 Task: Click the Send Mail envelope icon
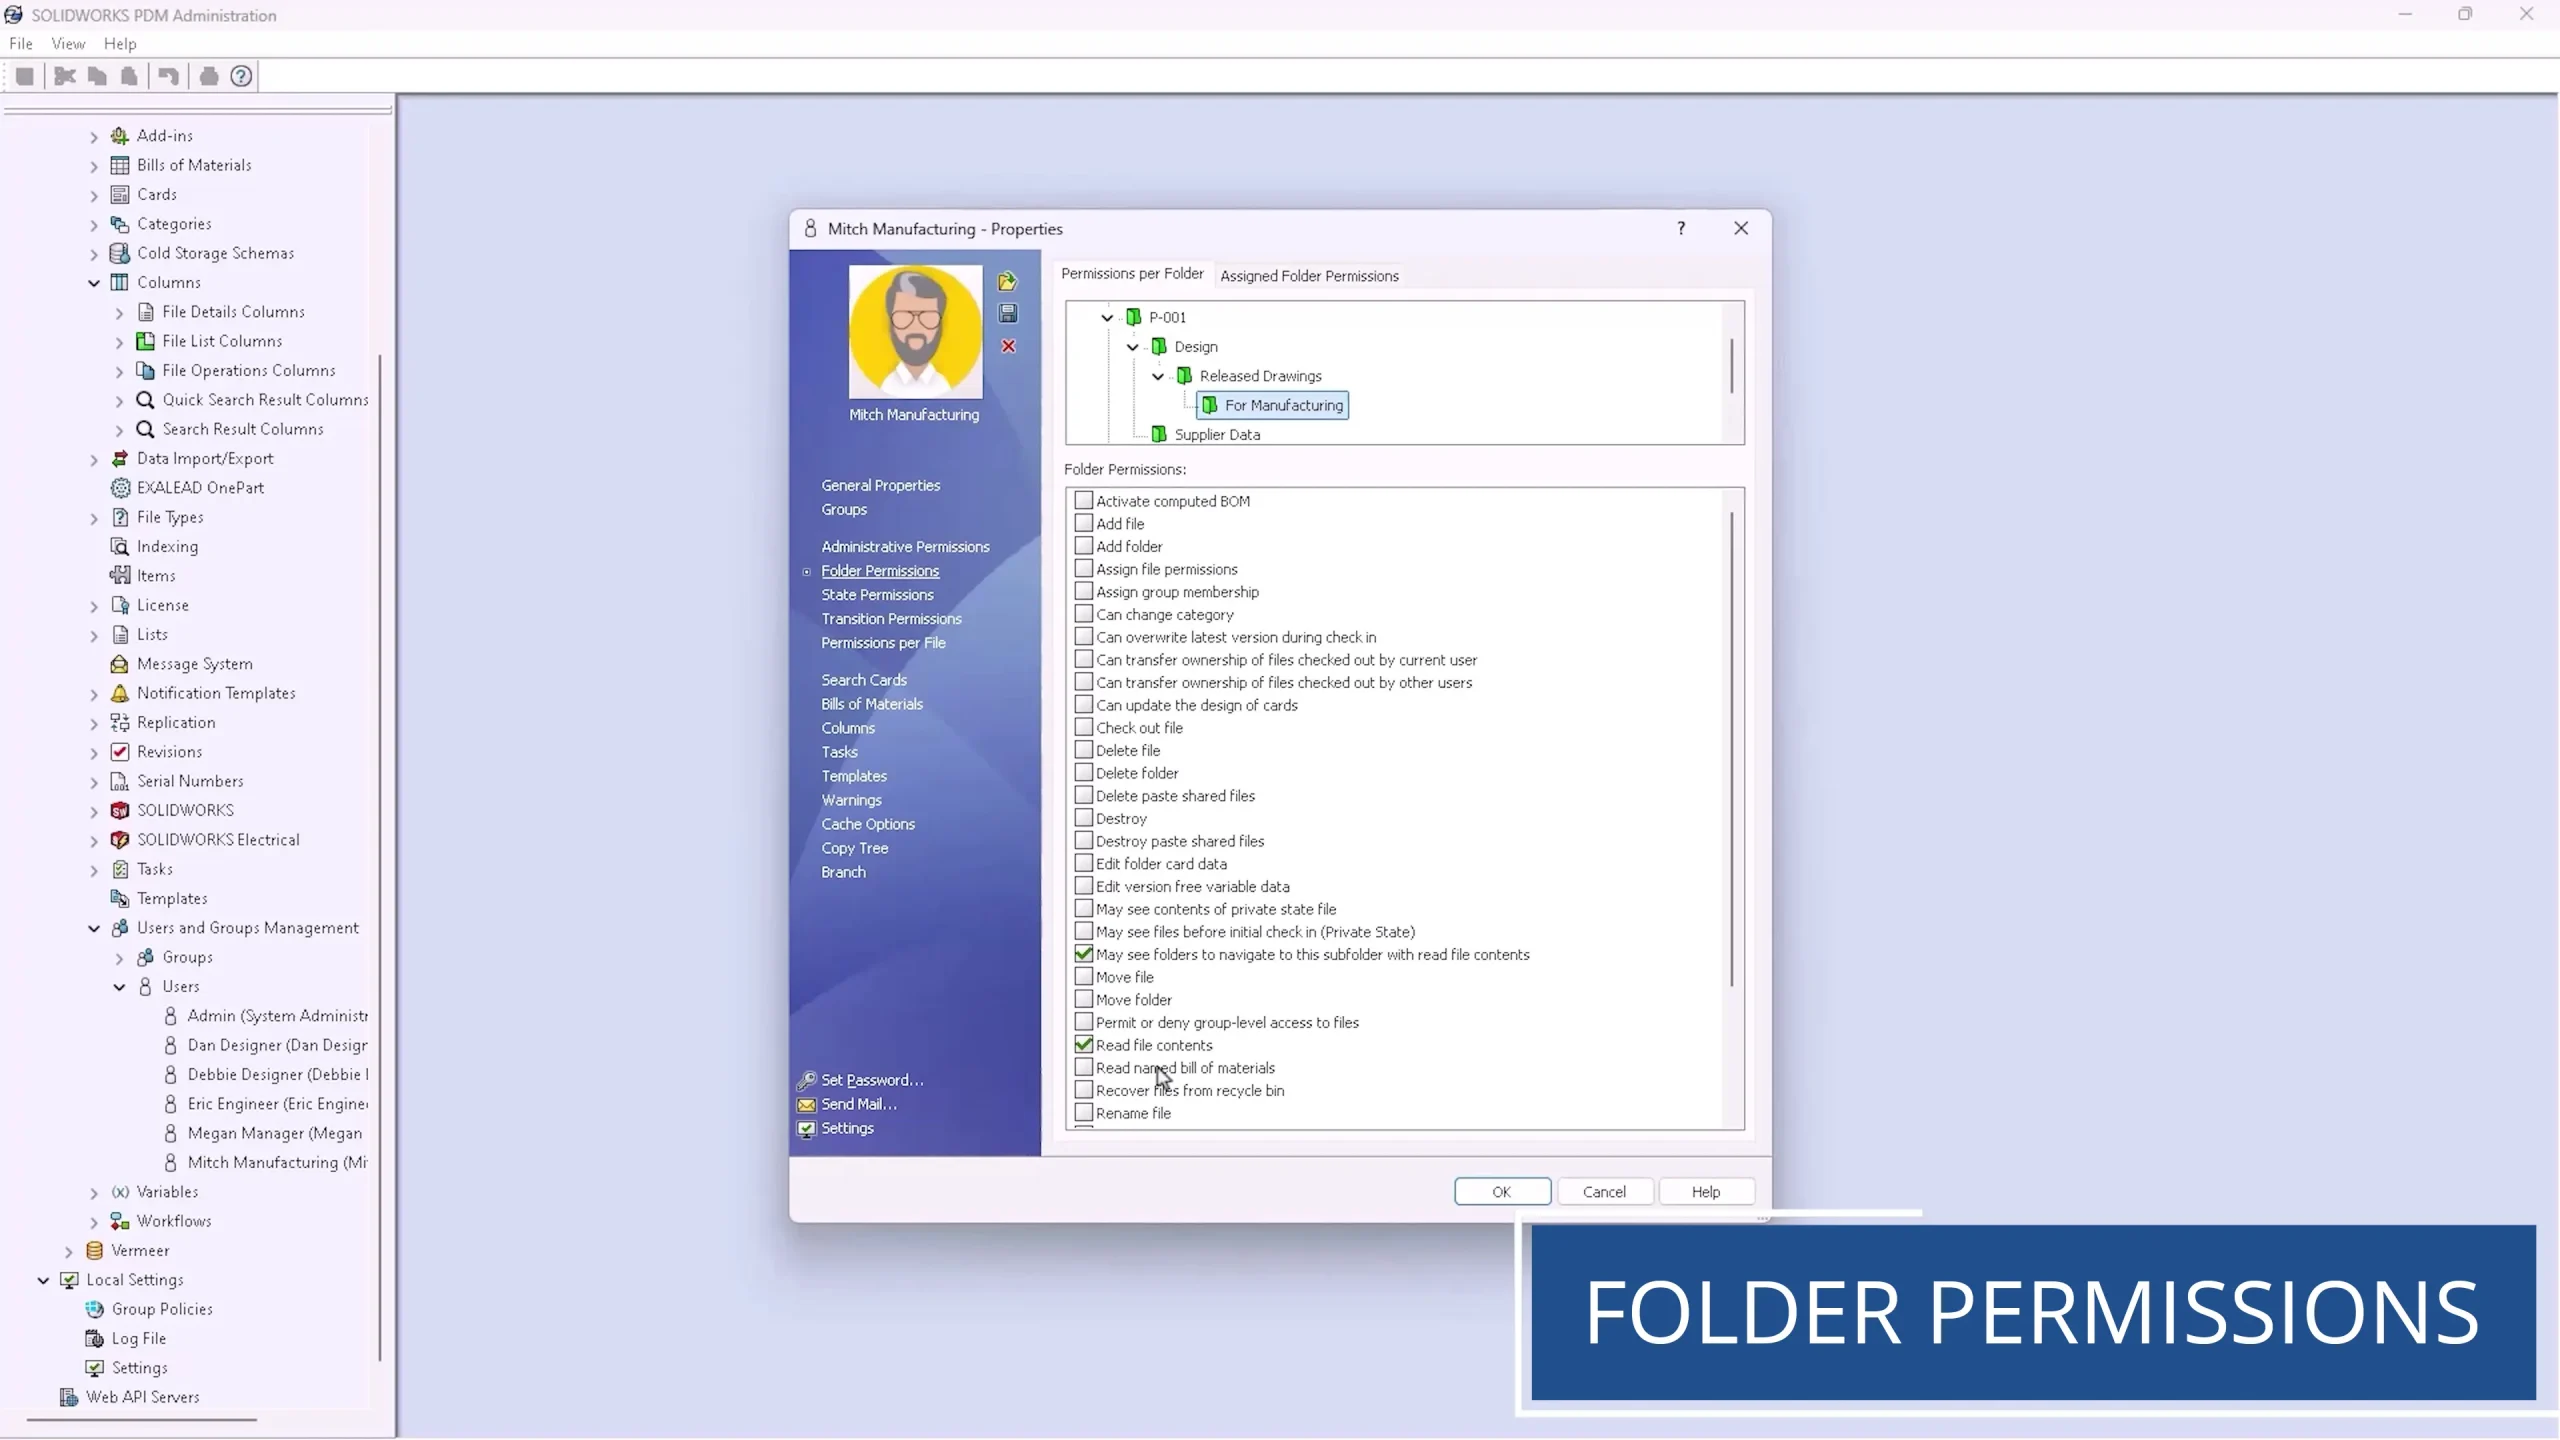[807, 1104]
